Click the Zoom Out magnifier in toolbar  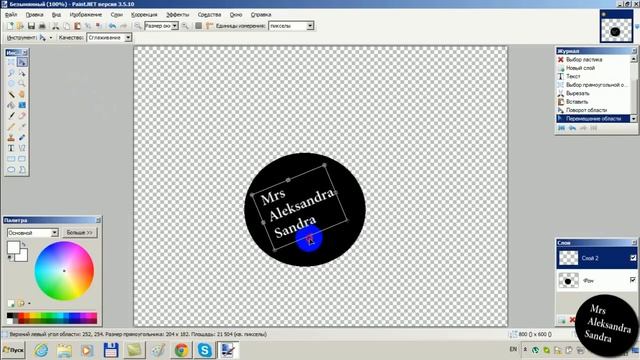[x=138, y=26]
